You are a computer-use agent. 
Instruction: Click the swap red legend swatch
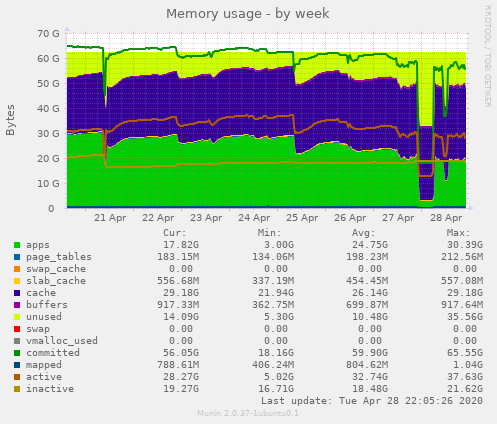(x=17, y=329)
